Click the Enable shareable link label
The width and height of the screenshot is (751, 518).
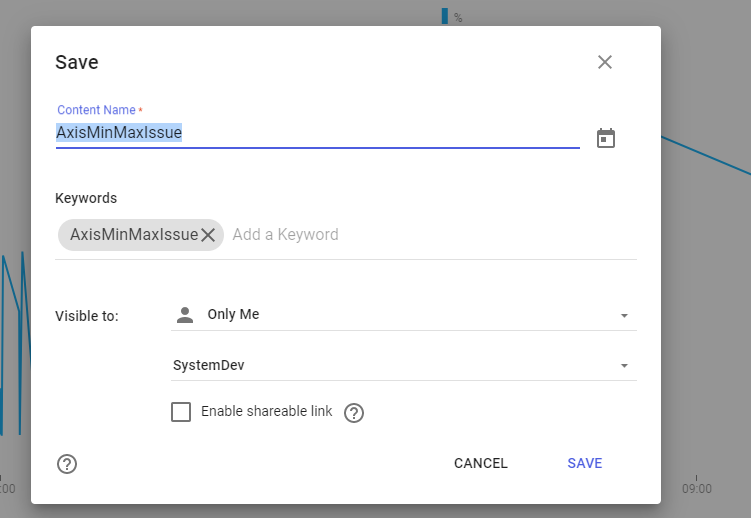coord(267,411)
